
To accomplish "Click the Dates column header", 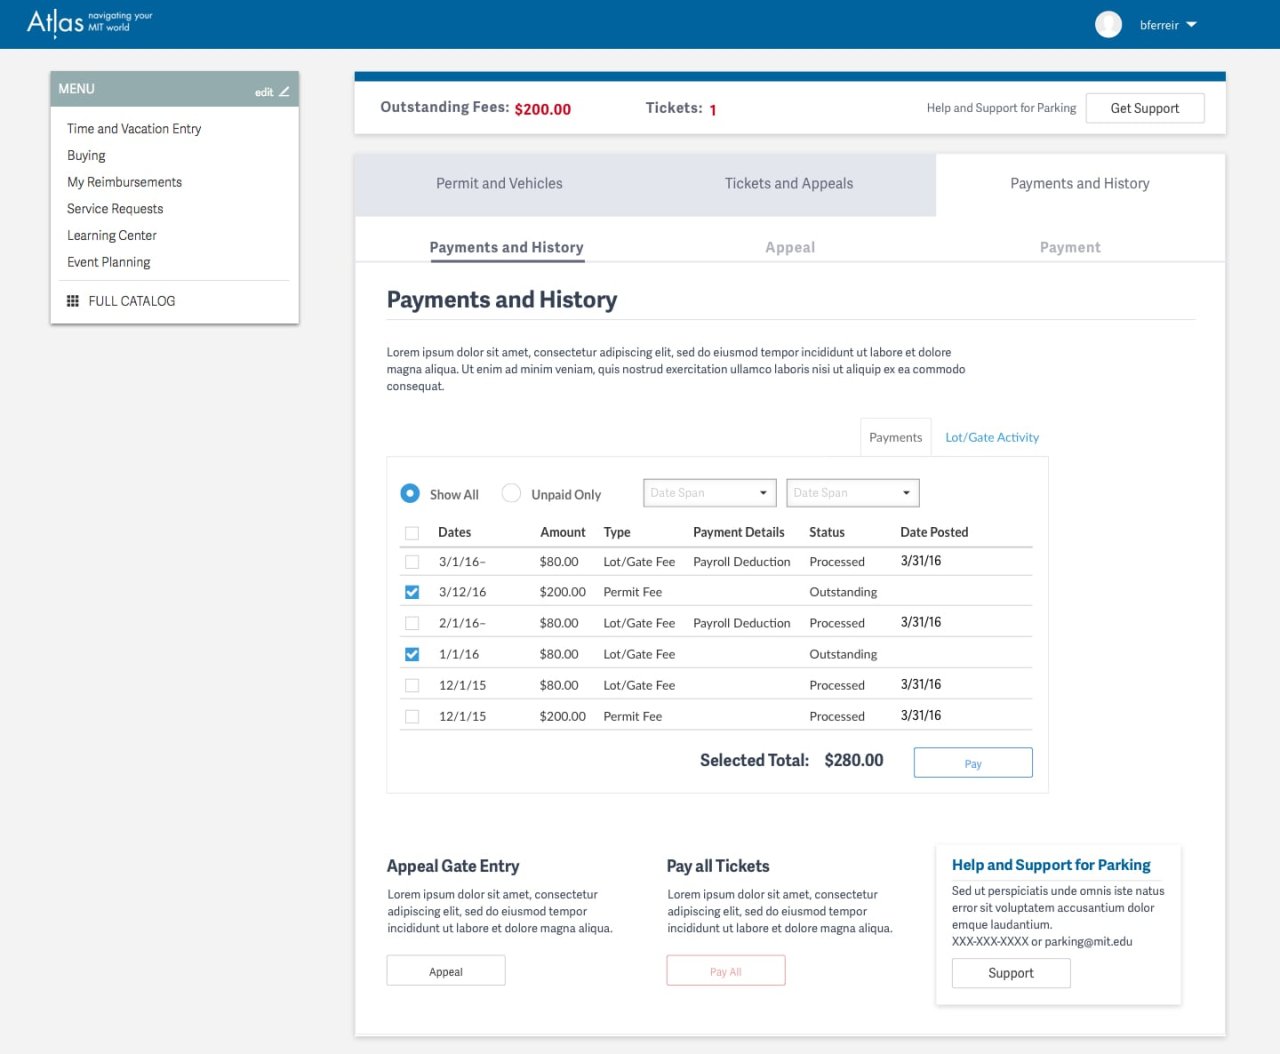I will [454, 532].
